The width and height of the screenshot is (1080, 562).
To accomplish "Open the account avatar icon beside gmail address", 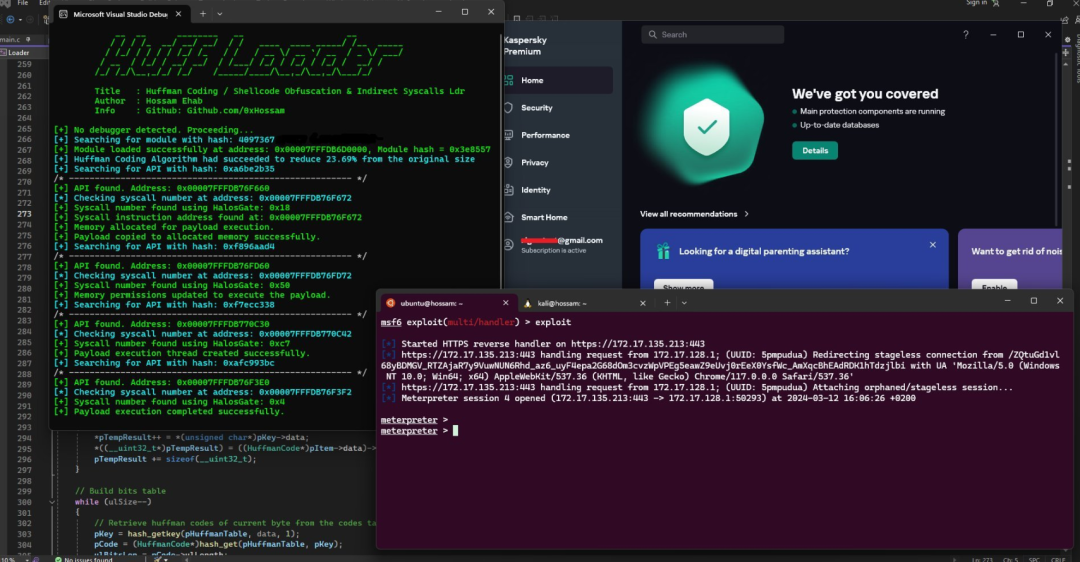I will [x=509, y=244].
